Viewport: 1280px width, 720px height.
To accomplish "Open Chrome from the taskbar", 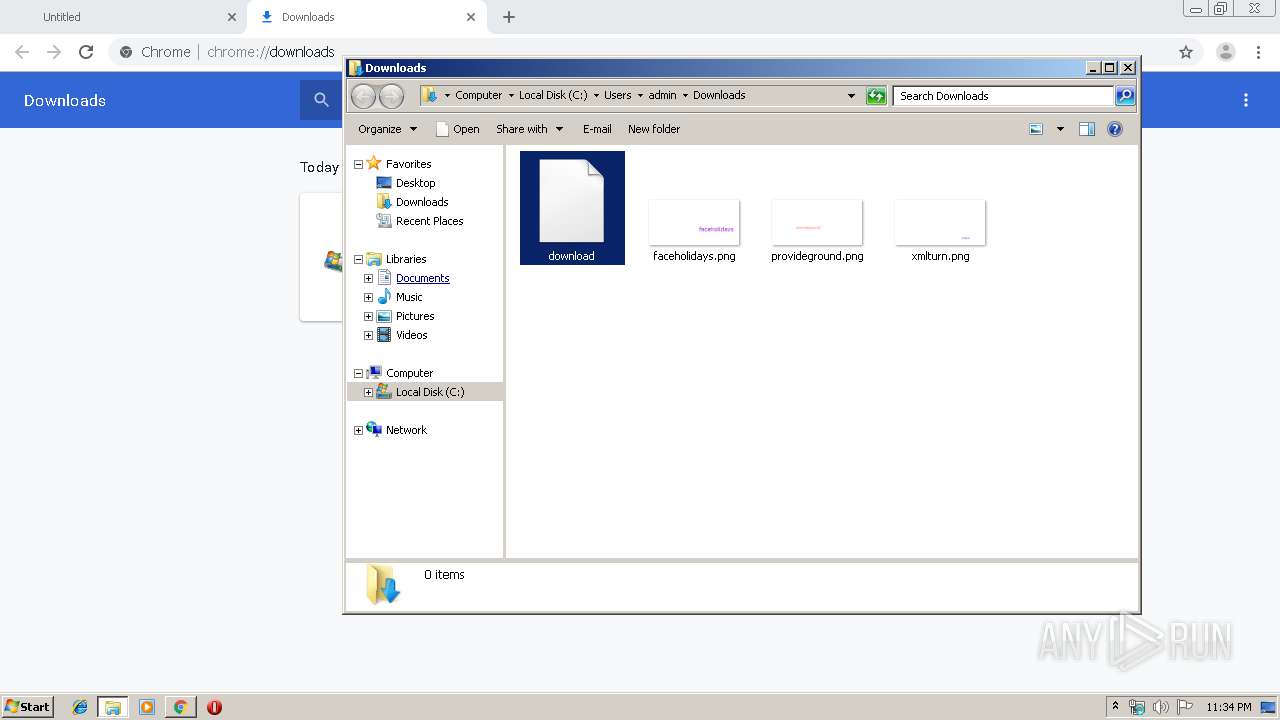I will point(180,707).
